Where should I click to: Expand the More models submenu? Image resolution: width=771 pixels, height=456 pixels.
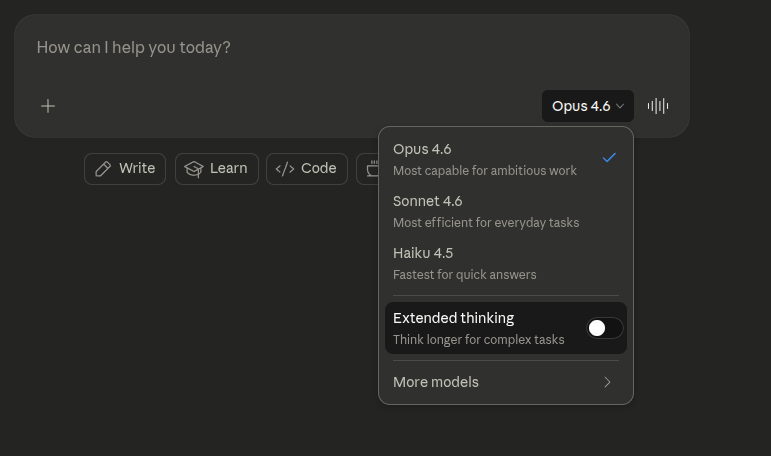click(x=436, y=382)
